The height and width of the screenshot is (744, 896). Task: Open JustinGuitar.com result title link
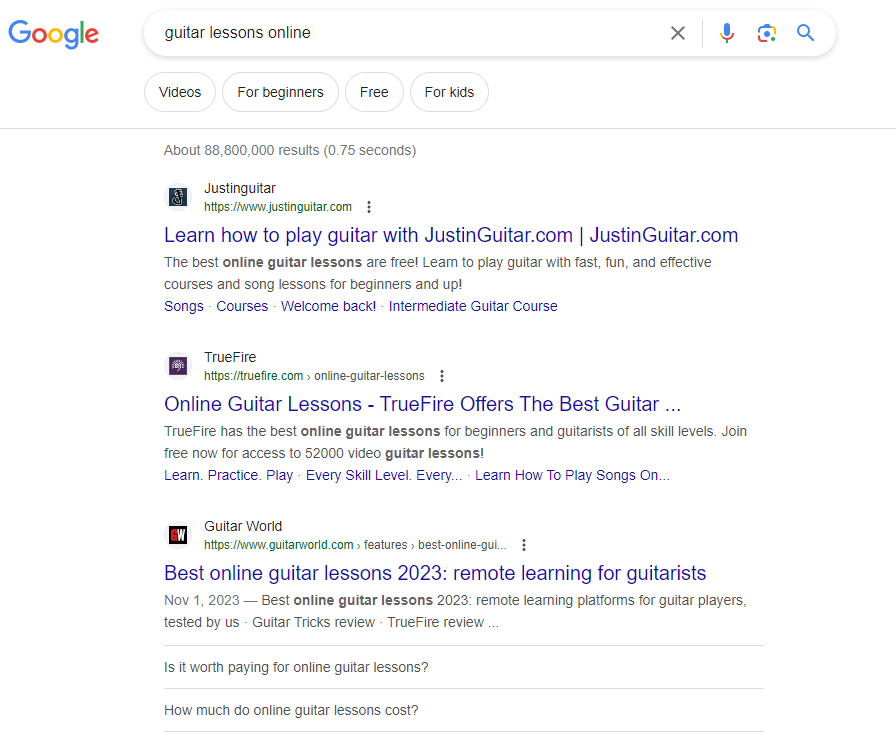click(450, 235)
